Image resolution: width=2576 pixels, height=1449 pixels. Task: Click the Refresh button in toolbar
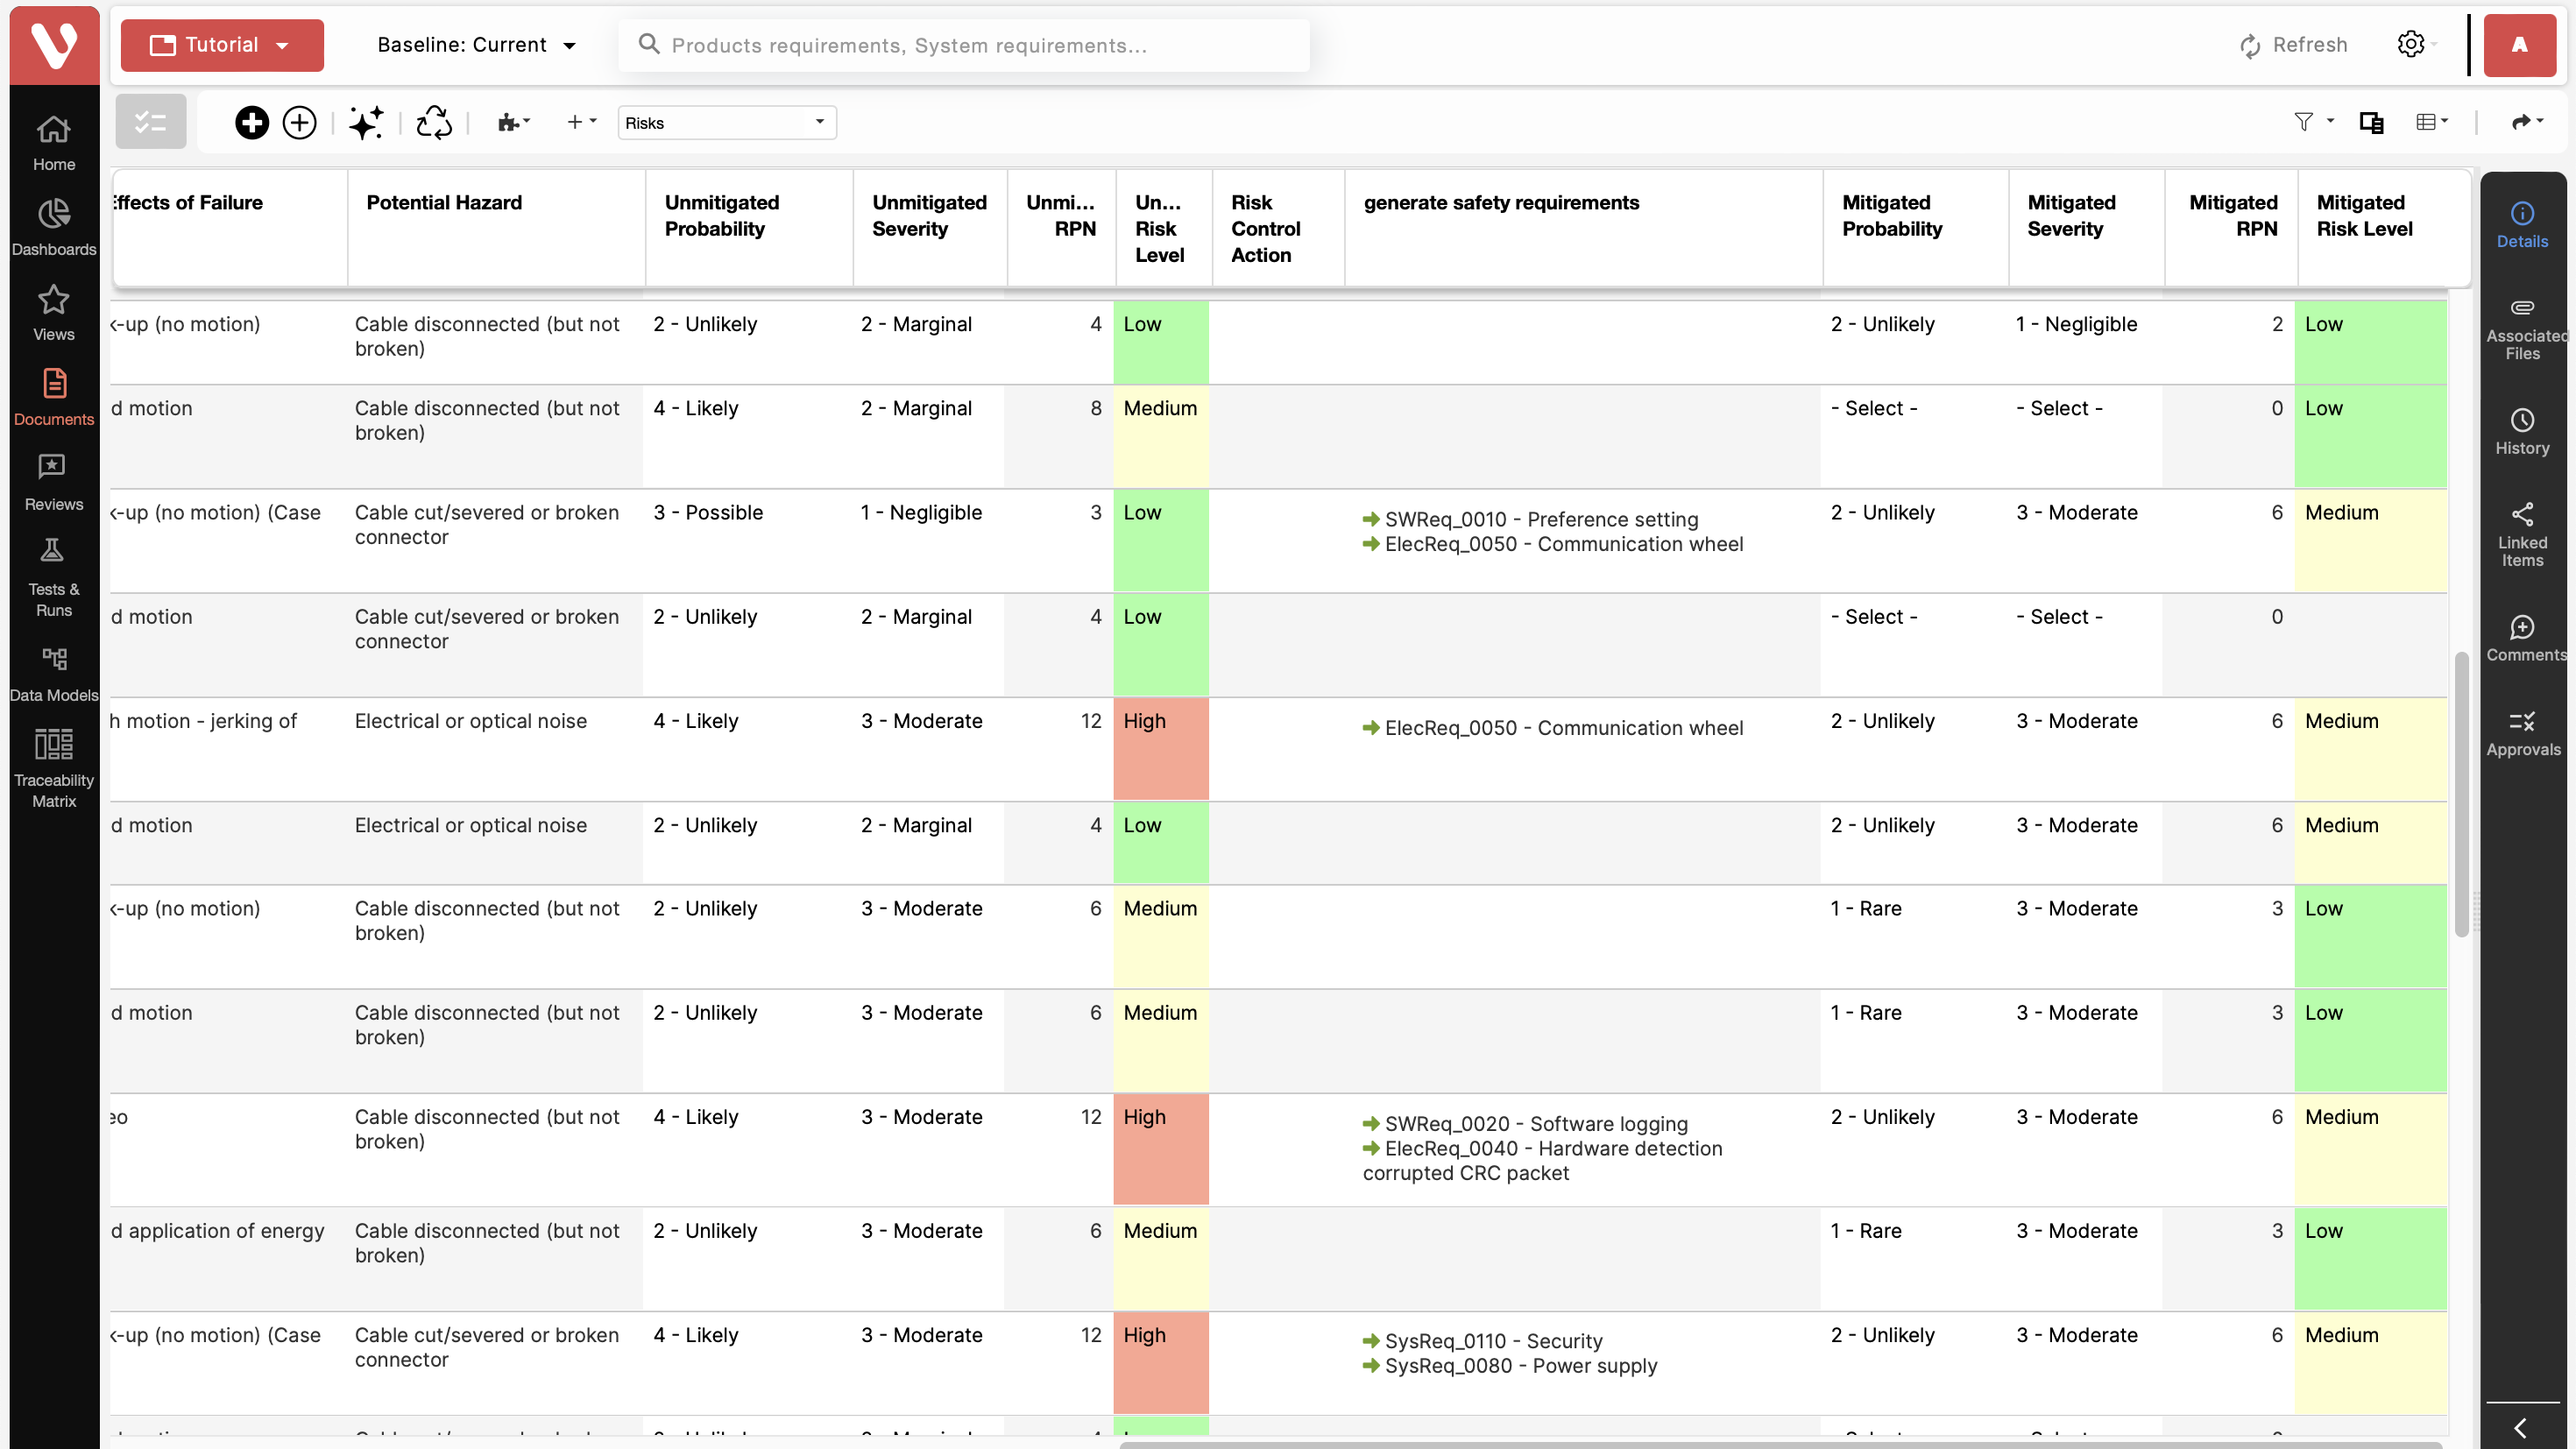click(2295, 44)
